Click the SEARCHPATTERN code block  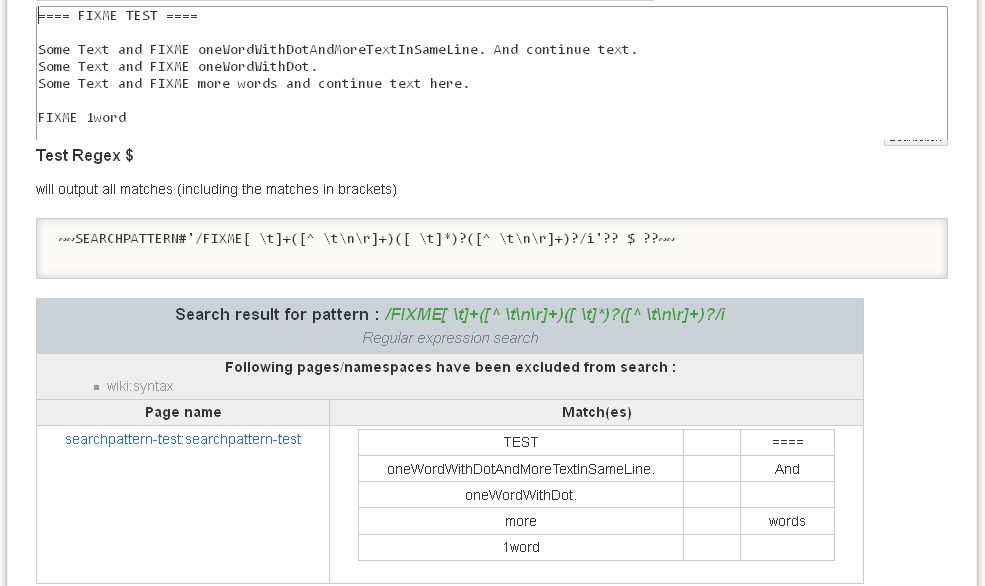[491, 247]
